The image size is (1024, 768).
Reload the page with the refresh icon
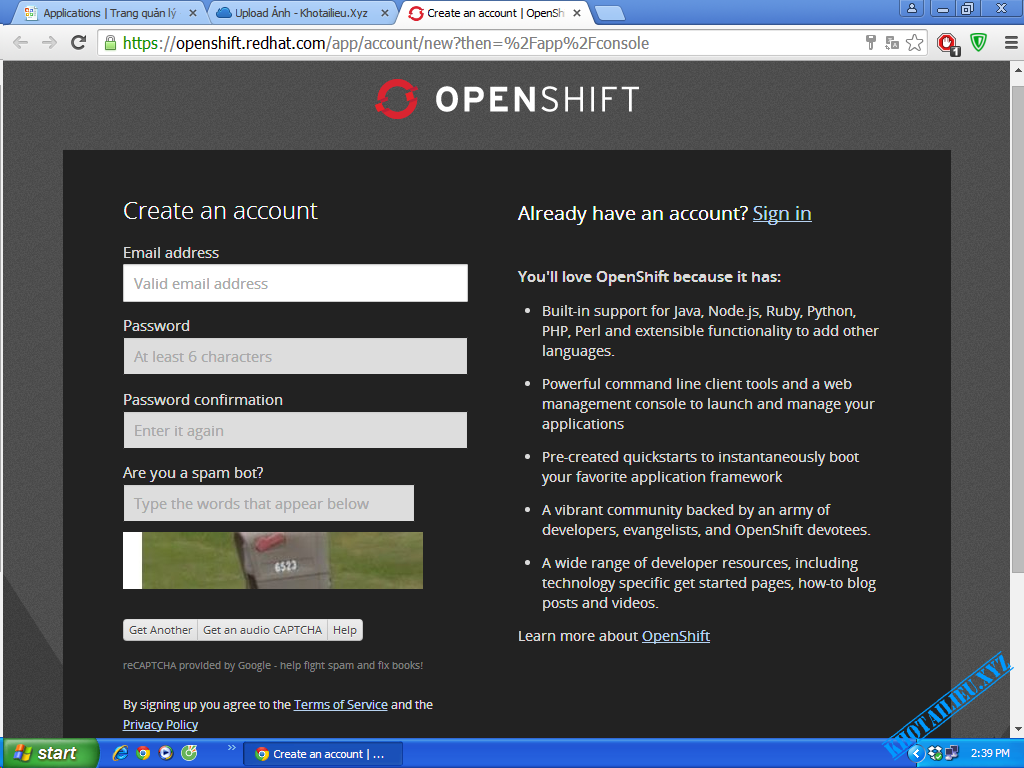coord(79,43)
